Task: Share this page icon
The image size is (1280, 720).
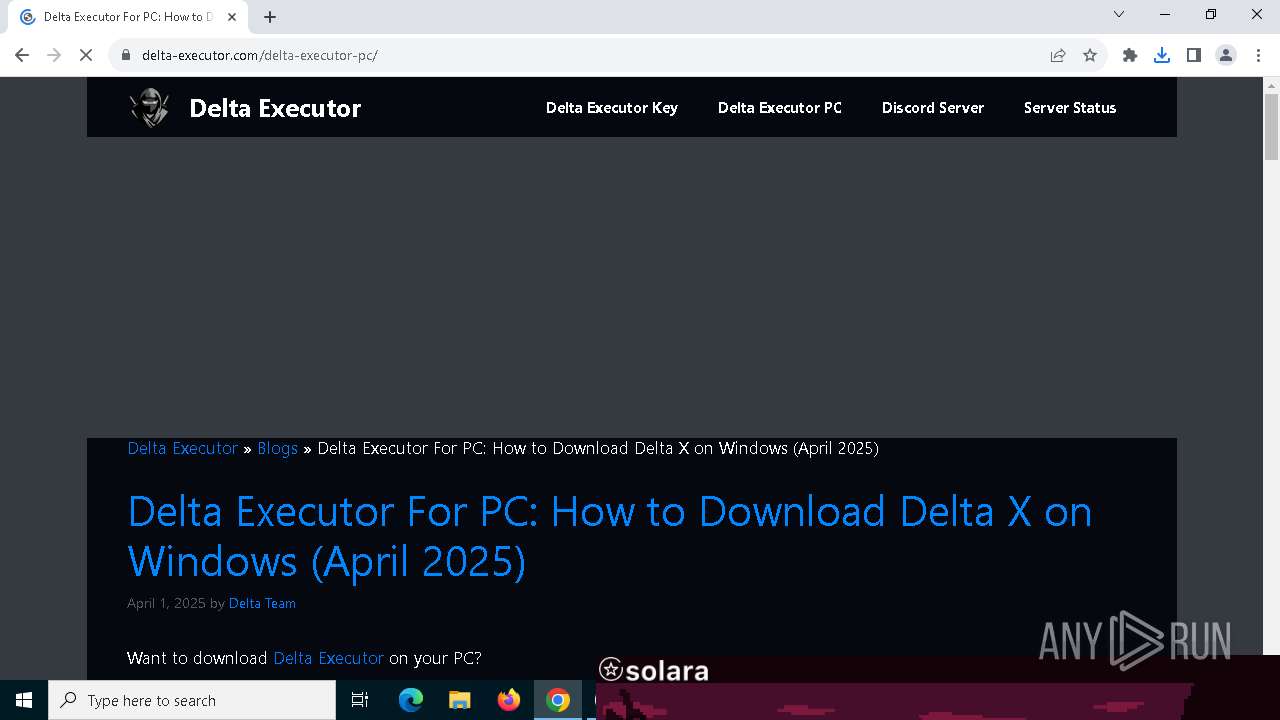Action: tap(1058, 55)
